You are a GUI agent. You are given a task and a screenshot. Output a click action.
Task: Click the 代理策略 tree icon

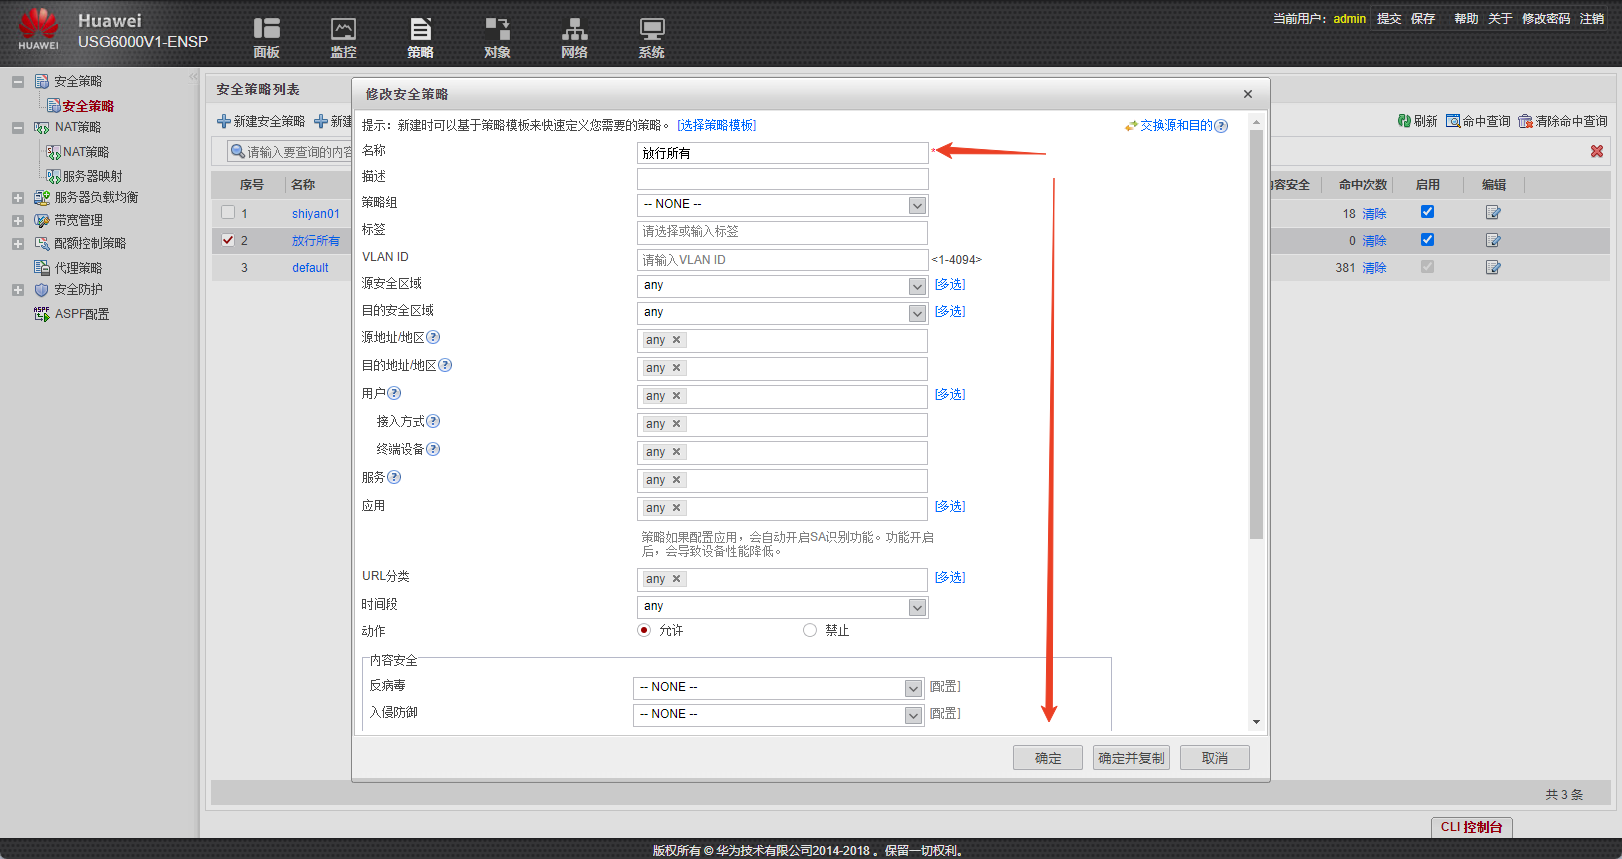click(x=42, y=267)
